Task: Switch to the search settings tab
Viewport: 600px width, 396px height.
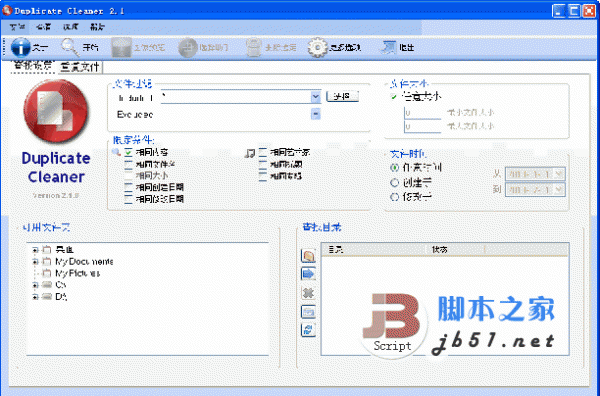Action: click(33, 66)
